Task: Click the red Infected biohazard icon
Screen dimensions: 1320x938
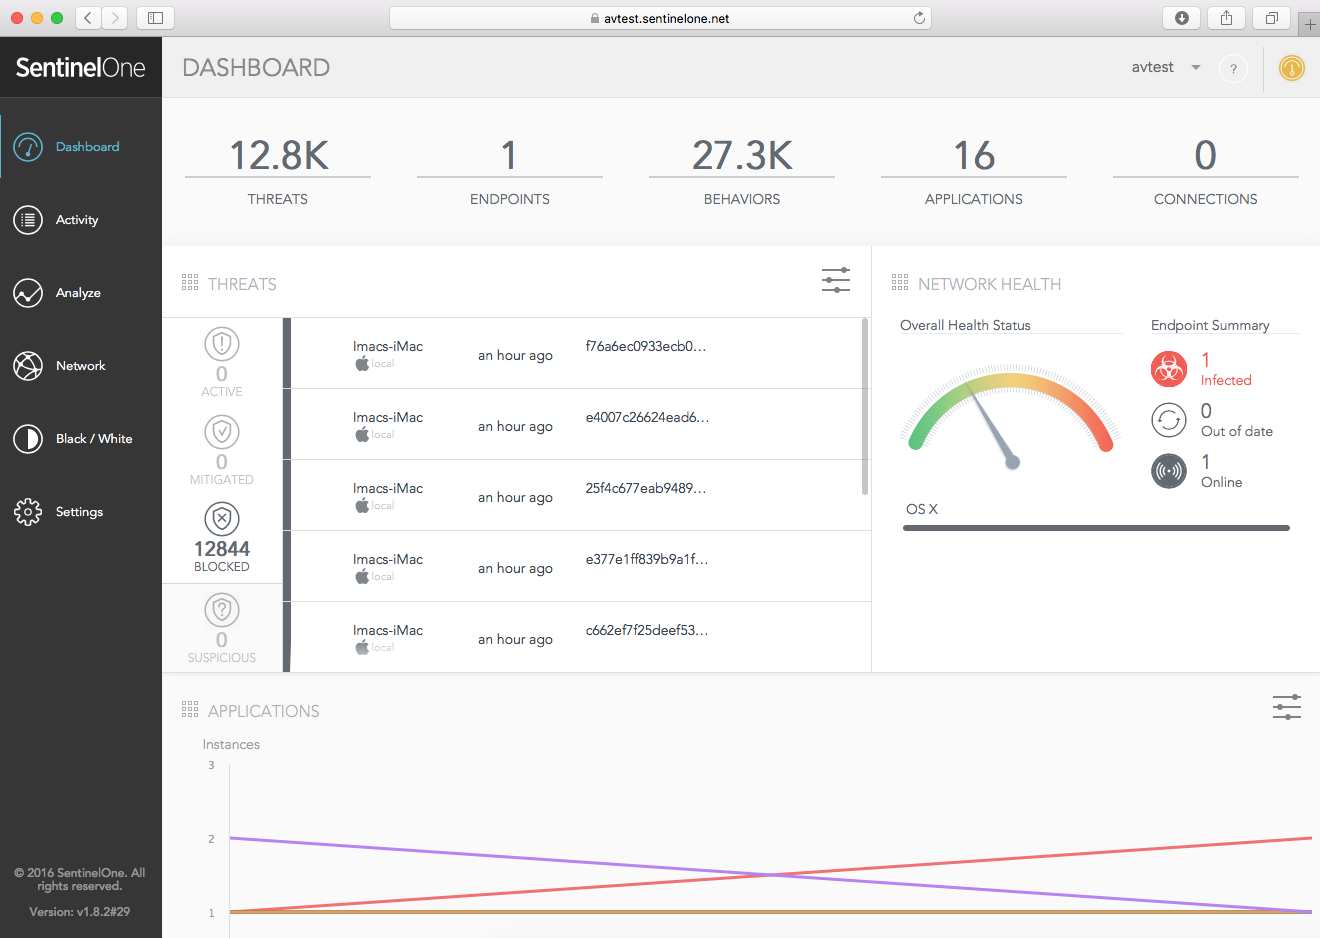Action: tap(1168, 369)
